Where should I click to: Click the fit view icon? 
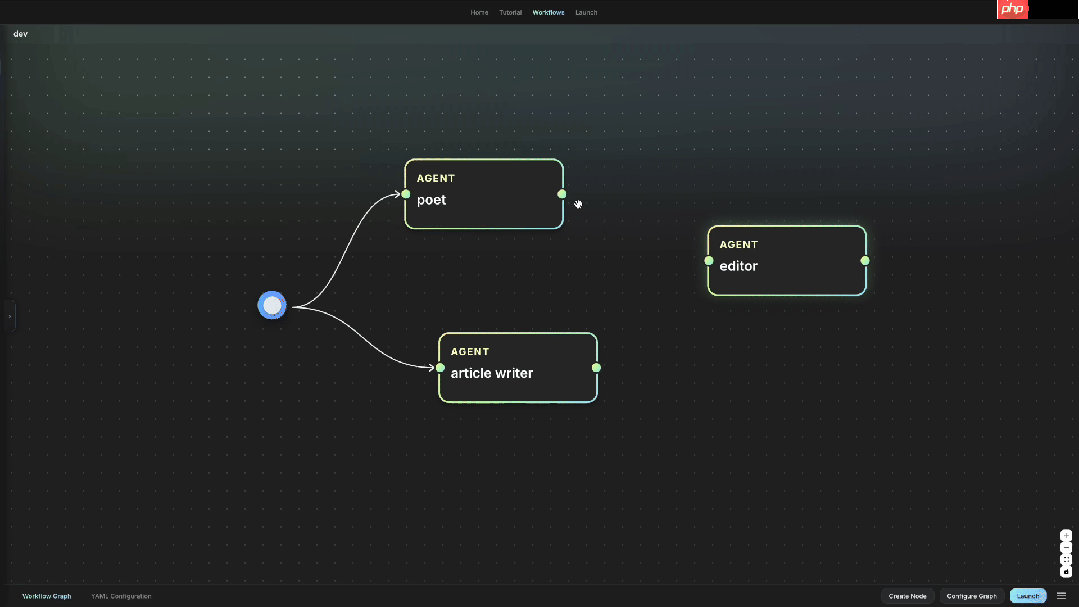[x=1066, y=560]
